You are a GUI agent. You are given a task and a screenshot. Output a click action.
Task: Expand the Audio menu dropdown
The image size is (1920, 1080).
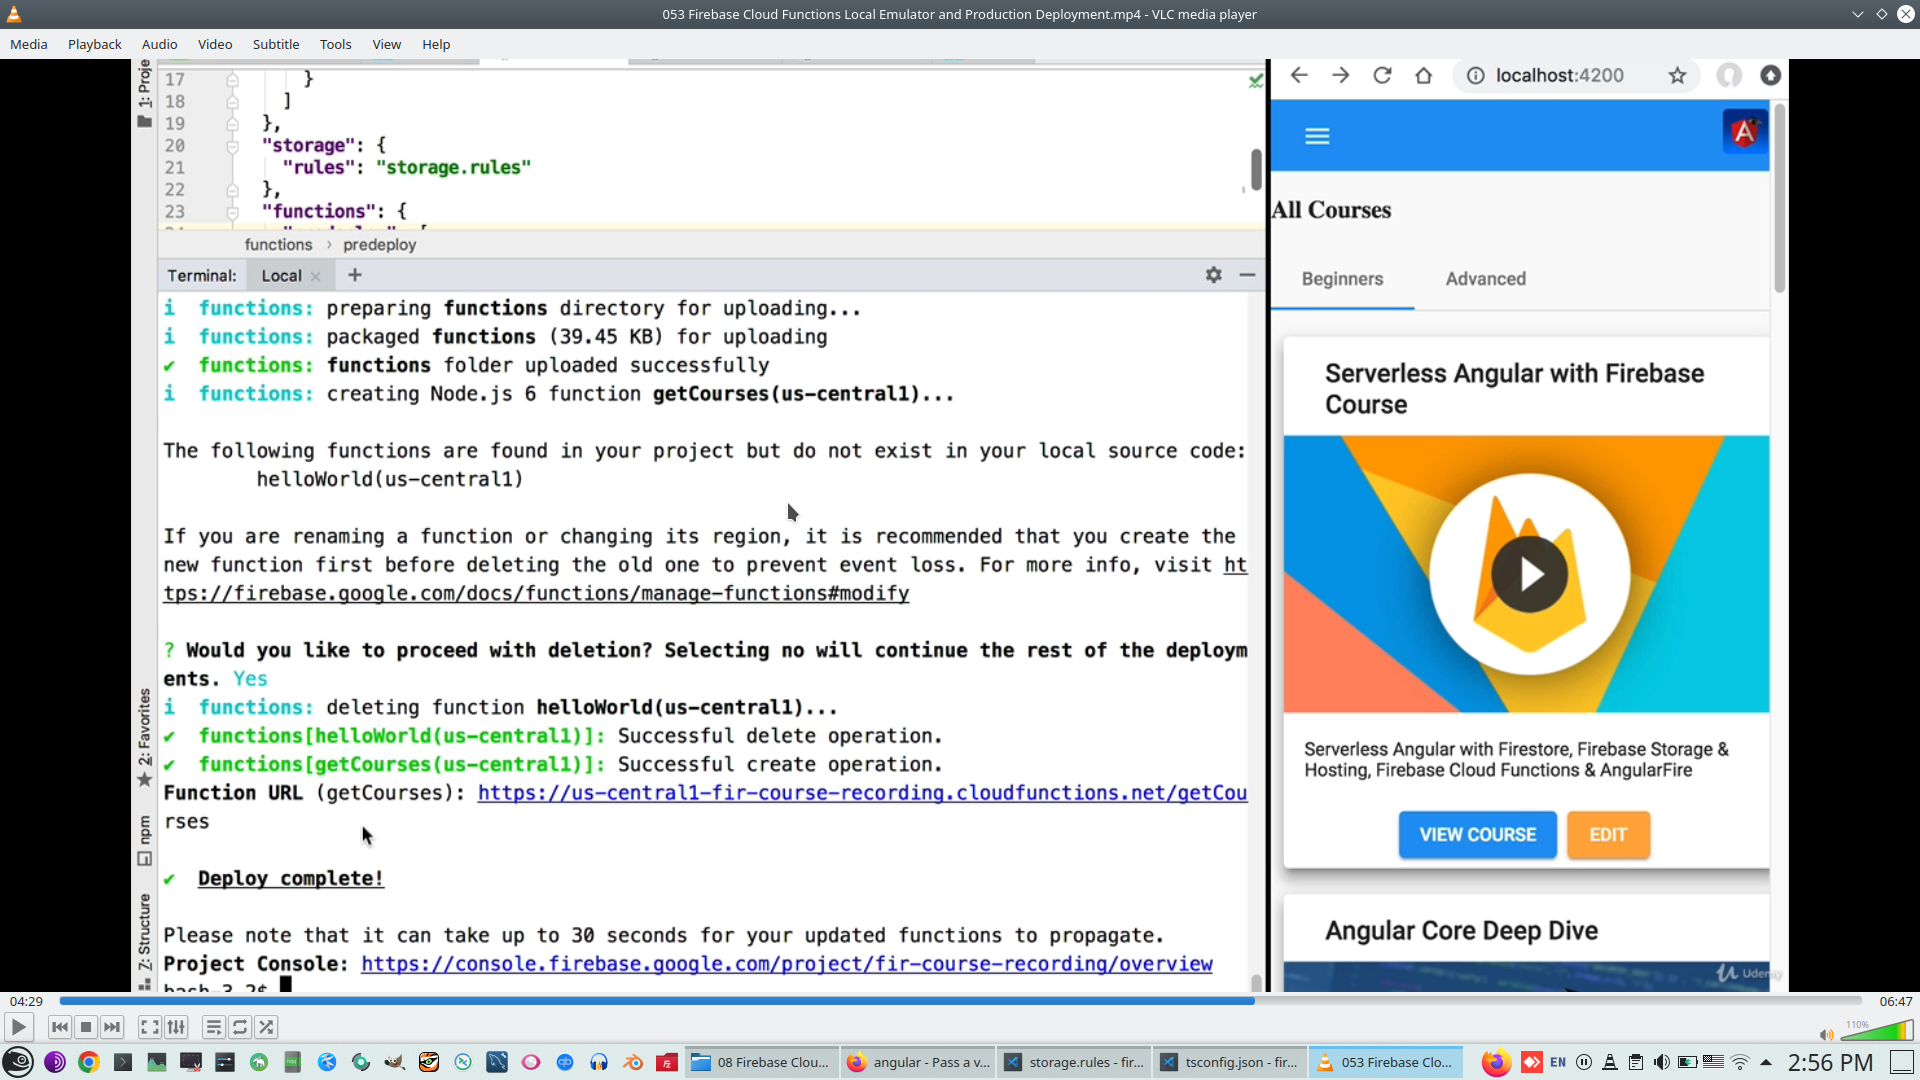point(159,44)
